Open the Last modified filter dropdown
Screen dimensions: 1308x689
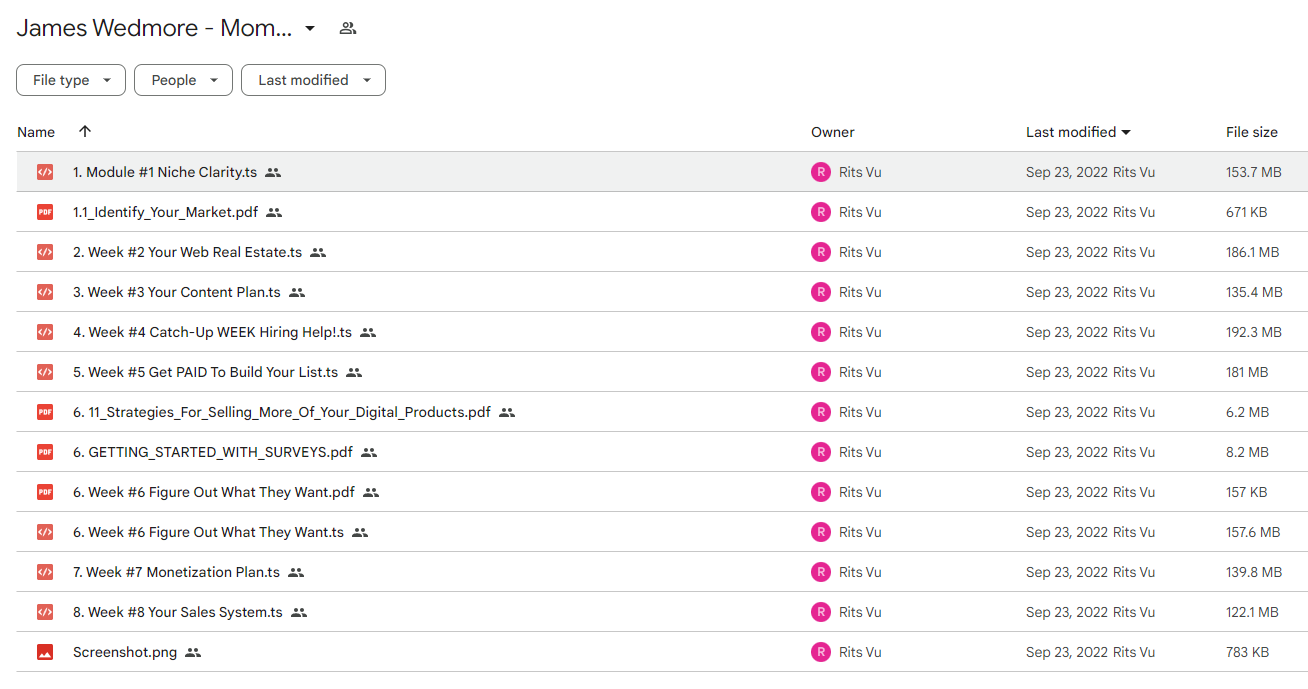[313, 80]
